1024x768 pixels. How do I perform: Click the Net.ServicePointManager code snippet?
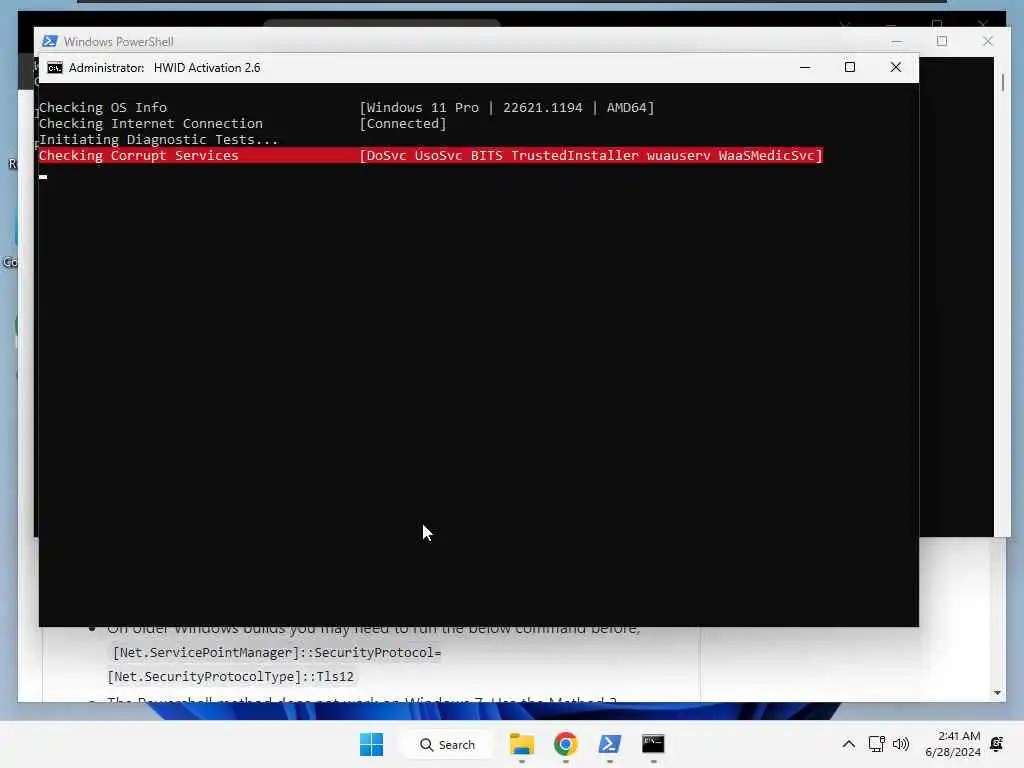[277, 652]
